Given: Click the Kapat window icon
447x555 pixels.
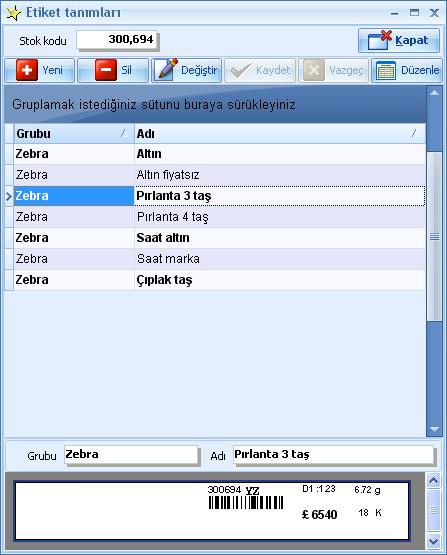Looking at the screenshot, I should pyautogui.click(x=379, y=40).
